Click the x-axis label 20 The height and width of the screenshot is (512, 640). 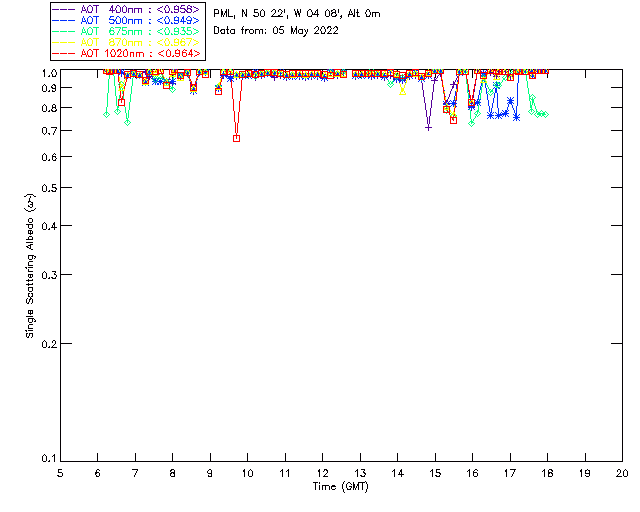(622, 473)
